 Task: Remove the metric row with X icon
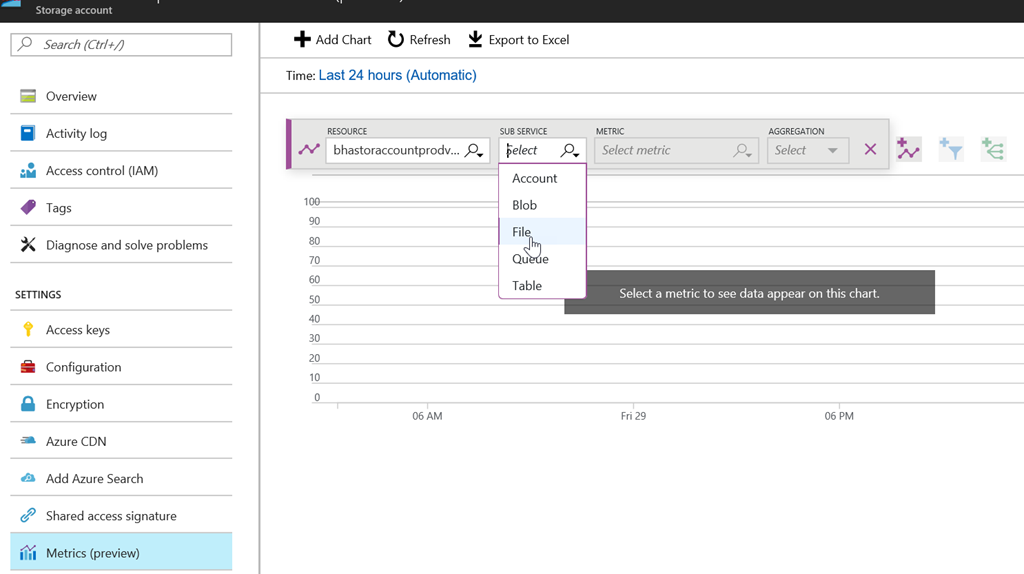point(870,149)
